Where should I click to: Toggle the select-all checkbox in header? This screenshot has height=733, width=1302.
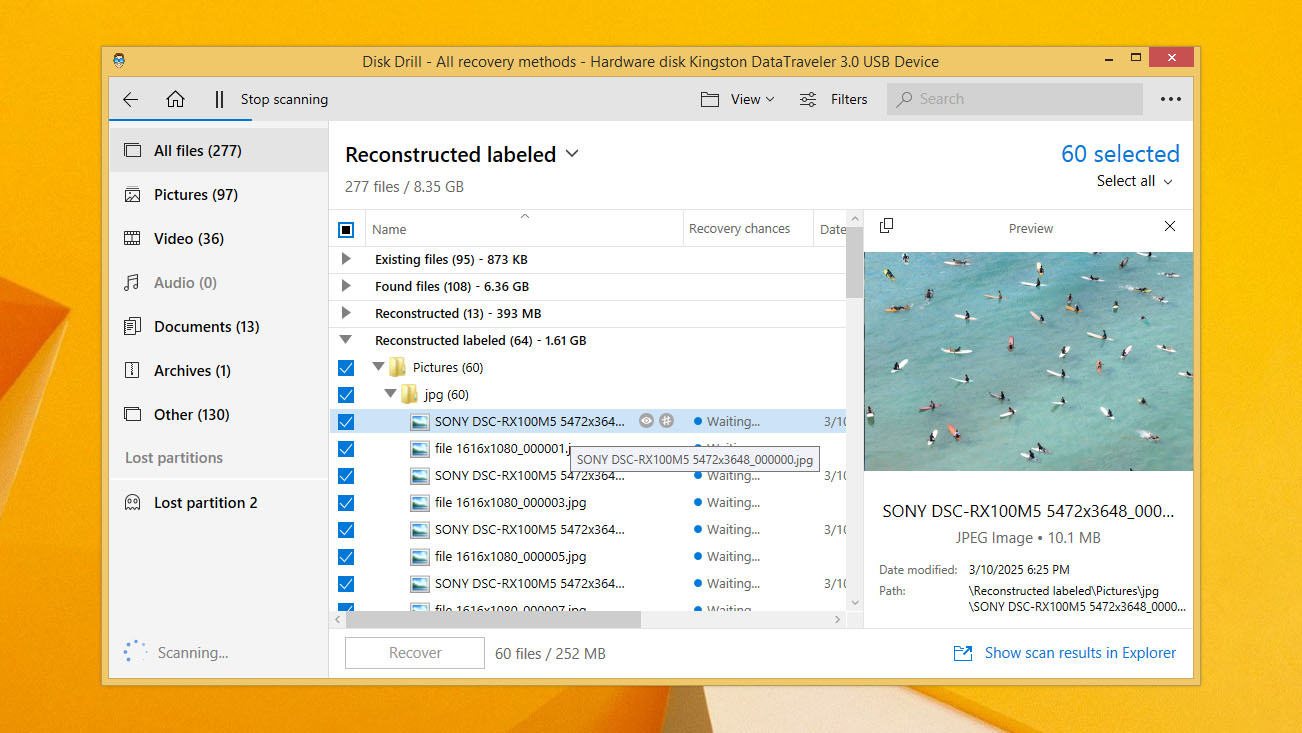[346, 229]
